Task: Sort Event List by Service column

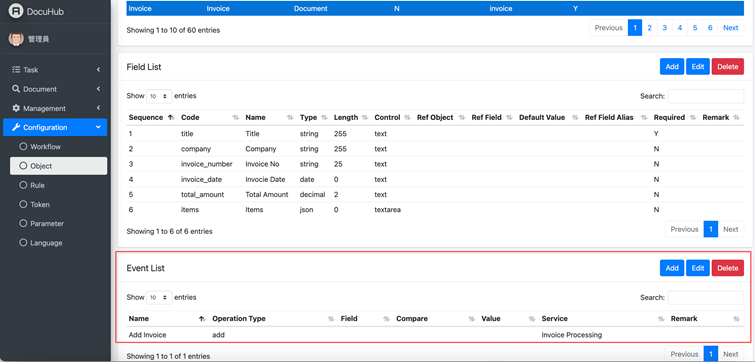Action: [603, 319]
